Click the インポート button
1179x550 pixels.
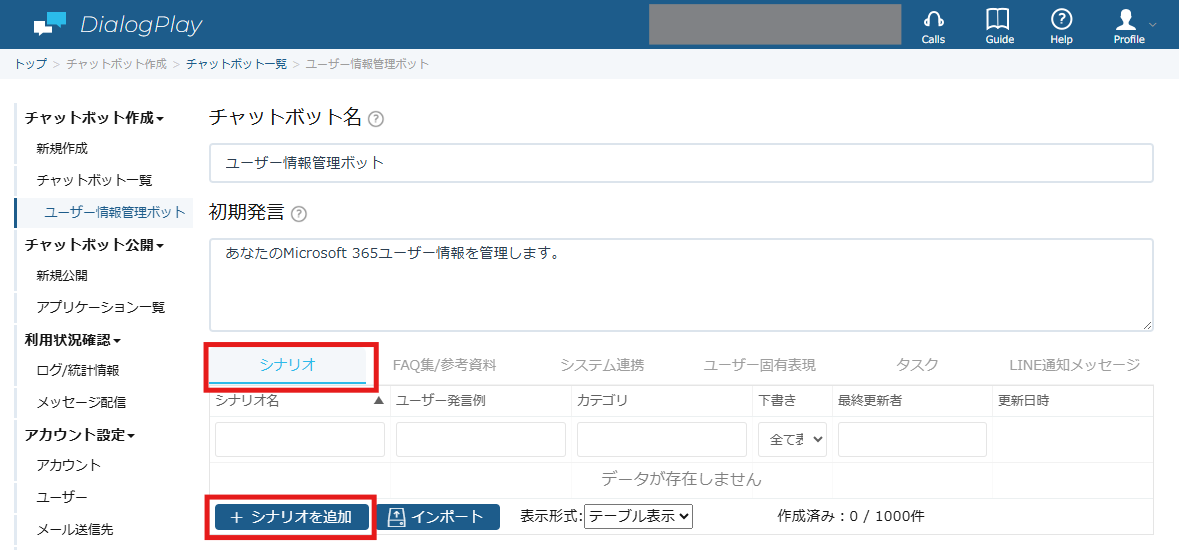(x=438, y=517)
